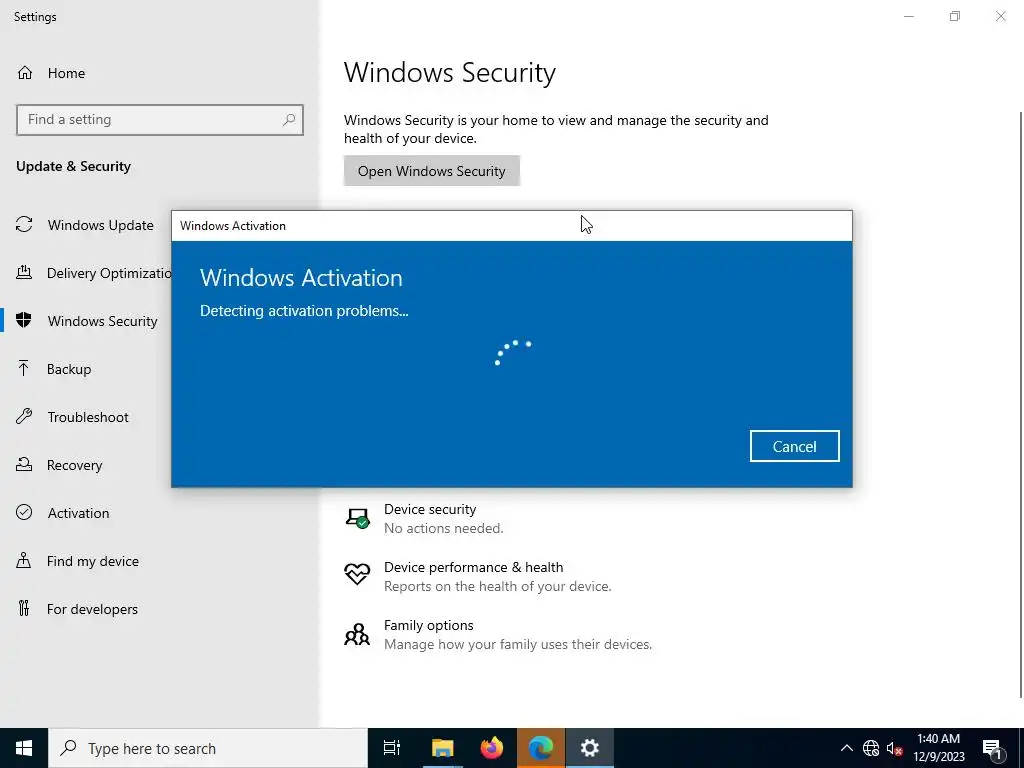Open the Family options link
1024x768 pixels.
pyautogui.click(x=428, y=625)
